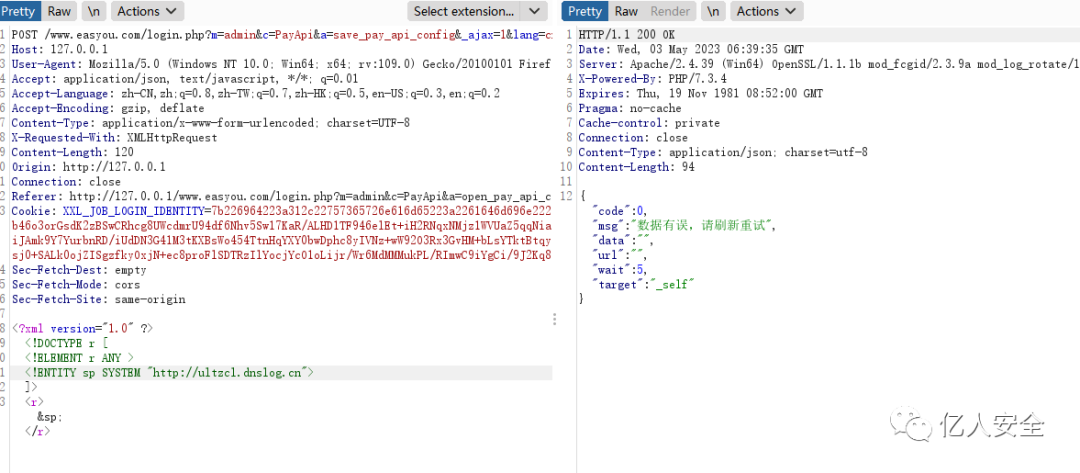Click the response Connection: close header
Image resolution: width=1080 pixels, height=473 pixels.
pos(633,138)
